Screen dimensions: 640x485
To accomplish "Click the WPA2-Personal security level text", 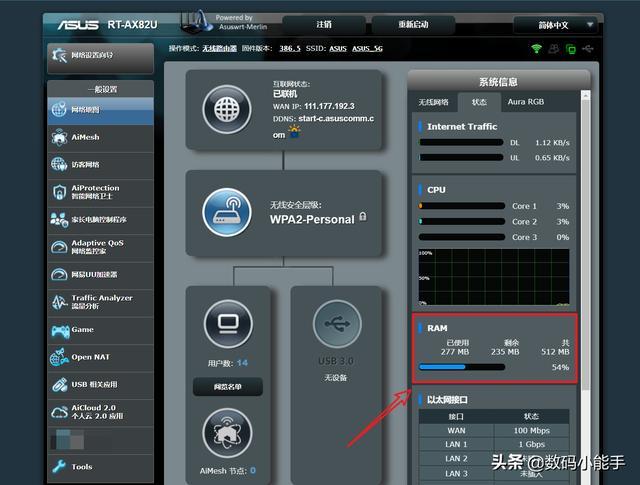I will 312,220.
